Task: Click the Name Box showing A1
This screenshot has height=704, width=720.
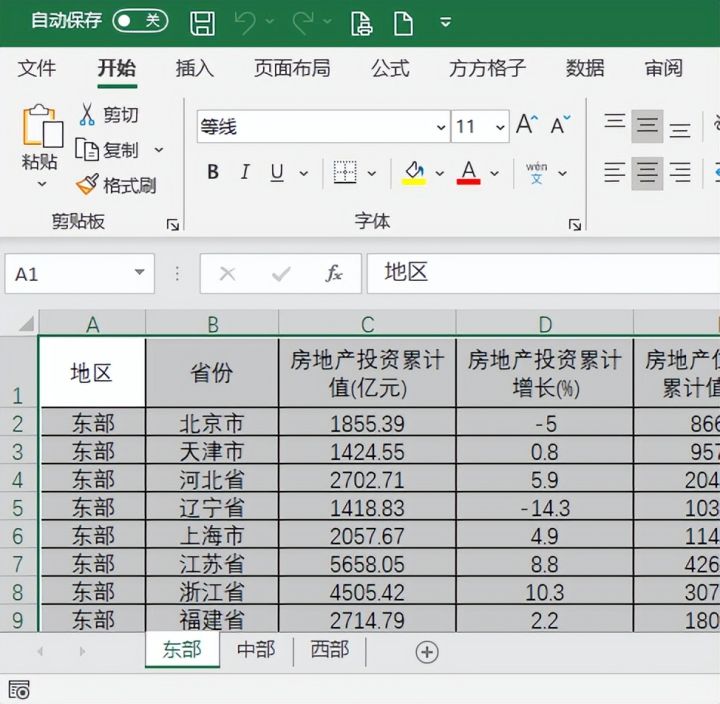Action: tap(79, 274)
